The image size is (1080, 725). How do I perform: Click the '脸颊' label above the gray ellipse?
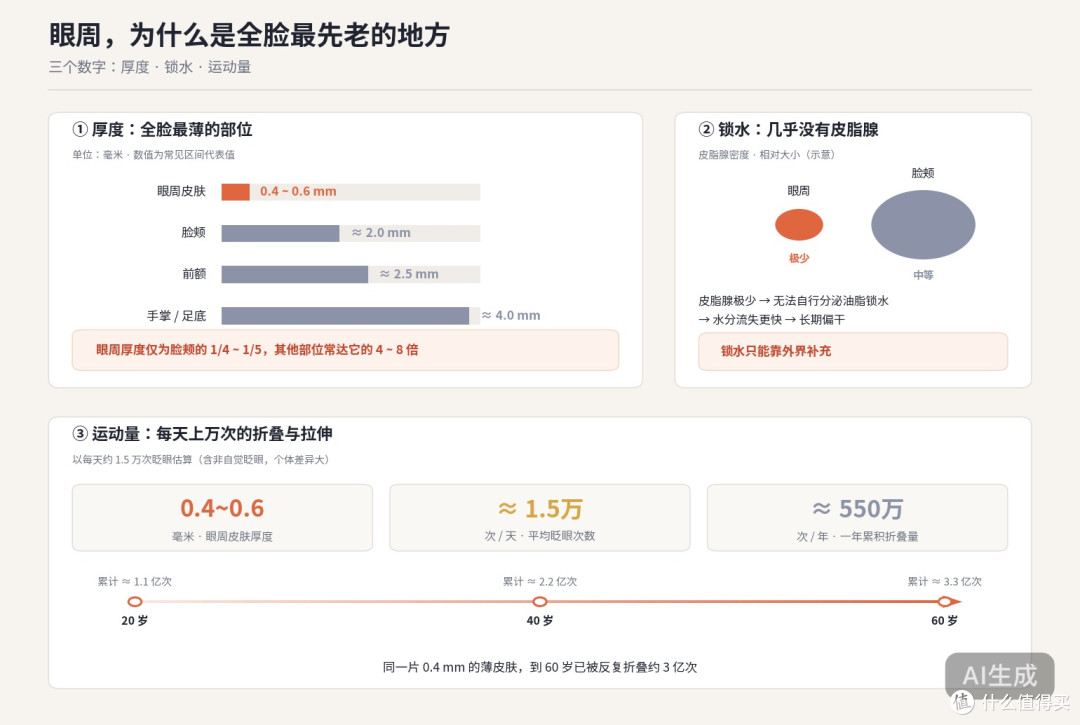[x=923, y=173]
